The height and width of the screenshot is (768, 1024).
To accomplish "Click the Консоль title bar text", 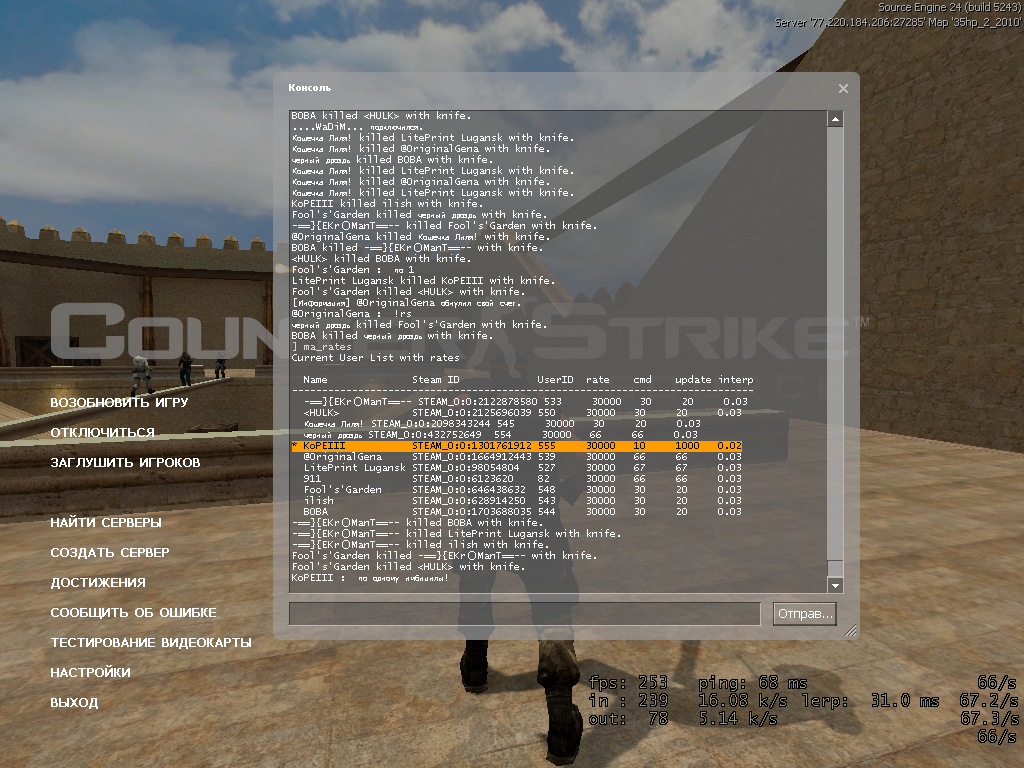I will [x=310, y=88].
